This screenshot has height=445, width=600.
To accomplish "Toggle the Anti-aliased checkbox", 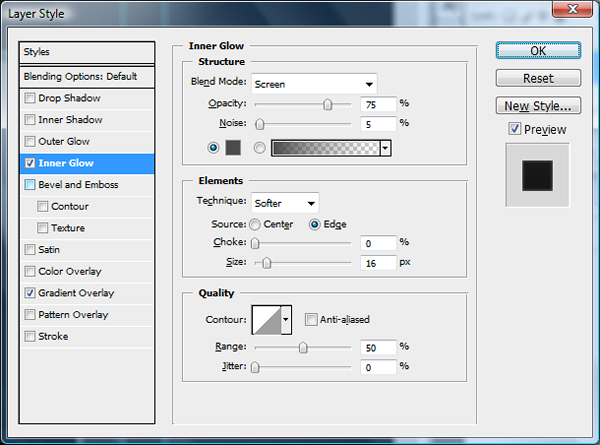I will [x=311, y=320].
